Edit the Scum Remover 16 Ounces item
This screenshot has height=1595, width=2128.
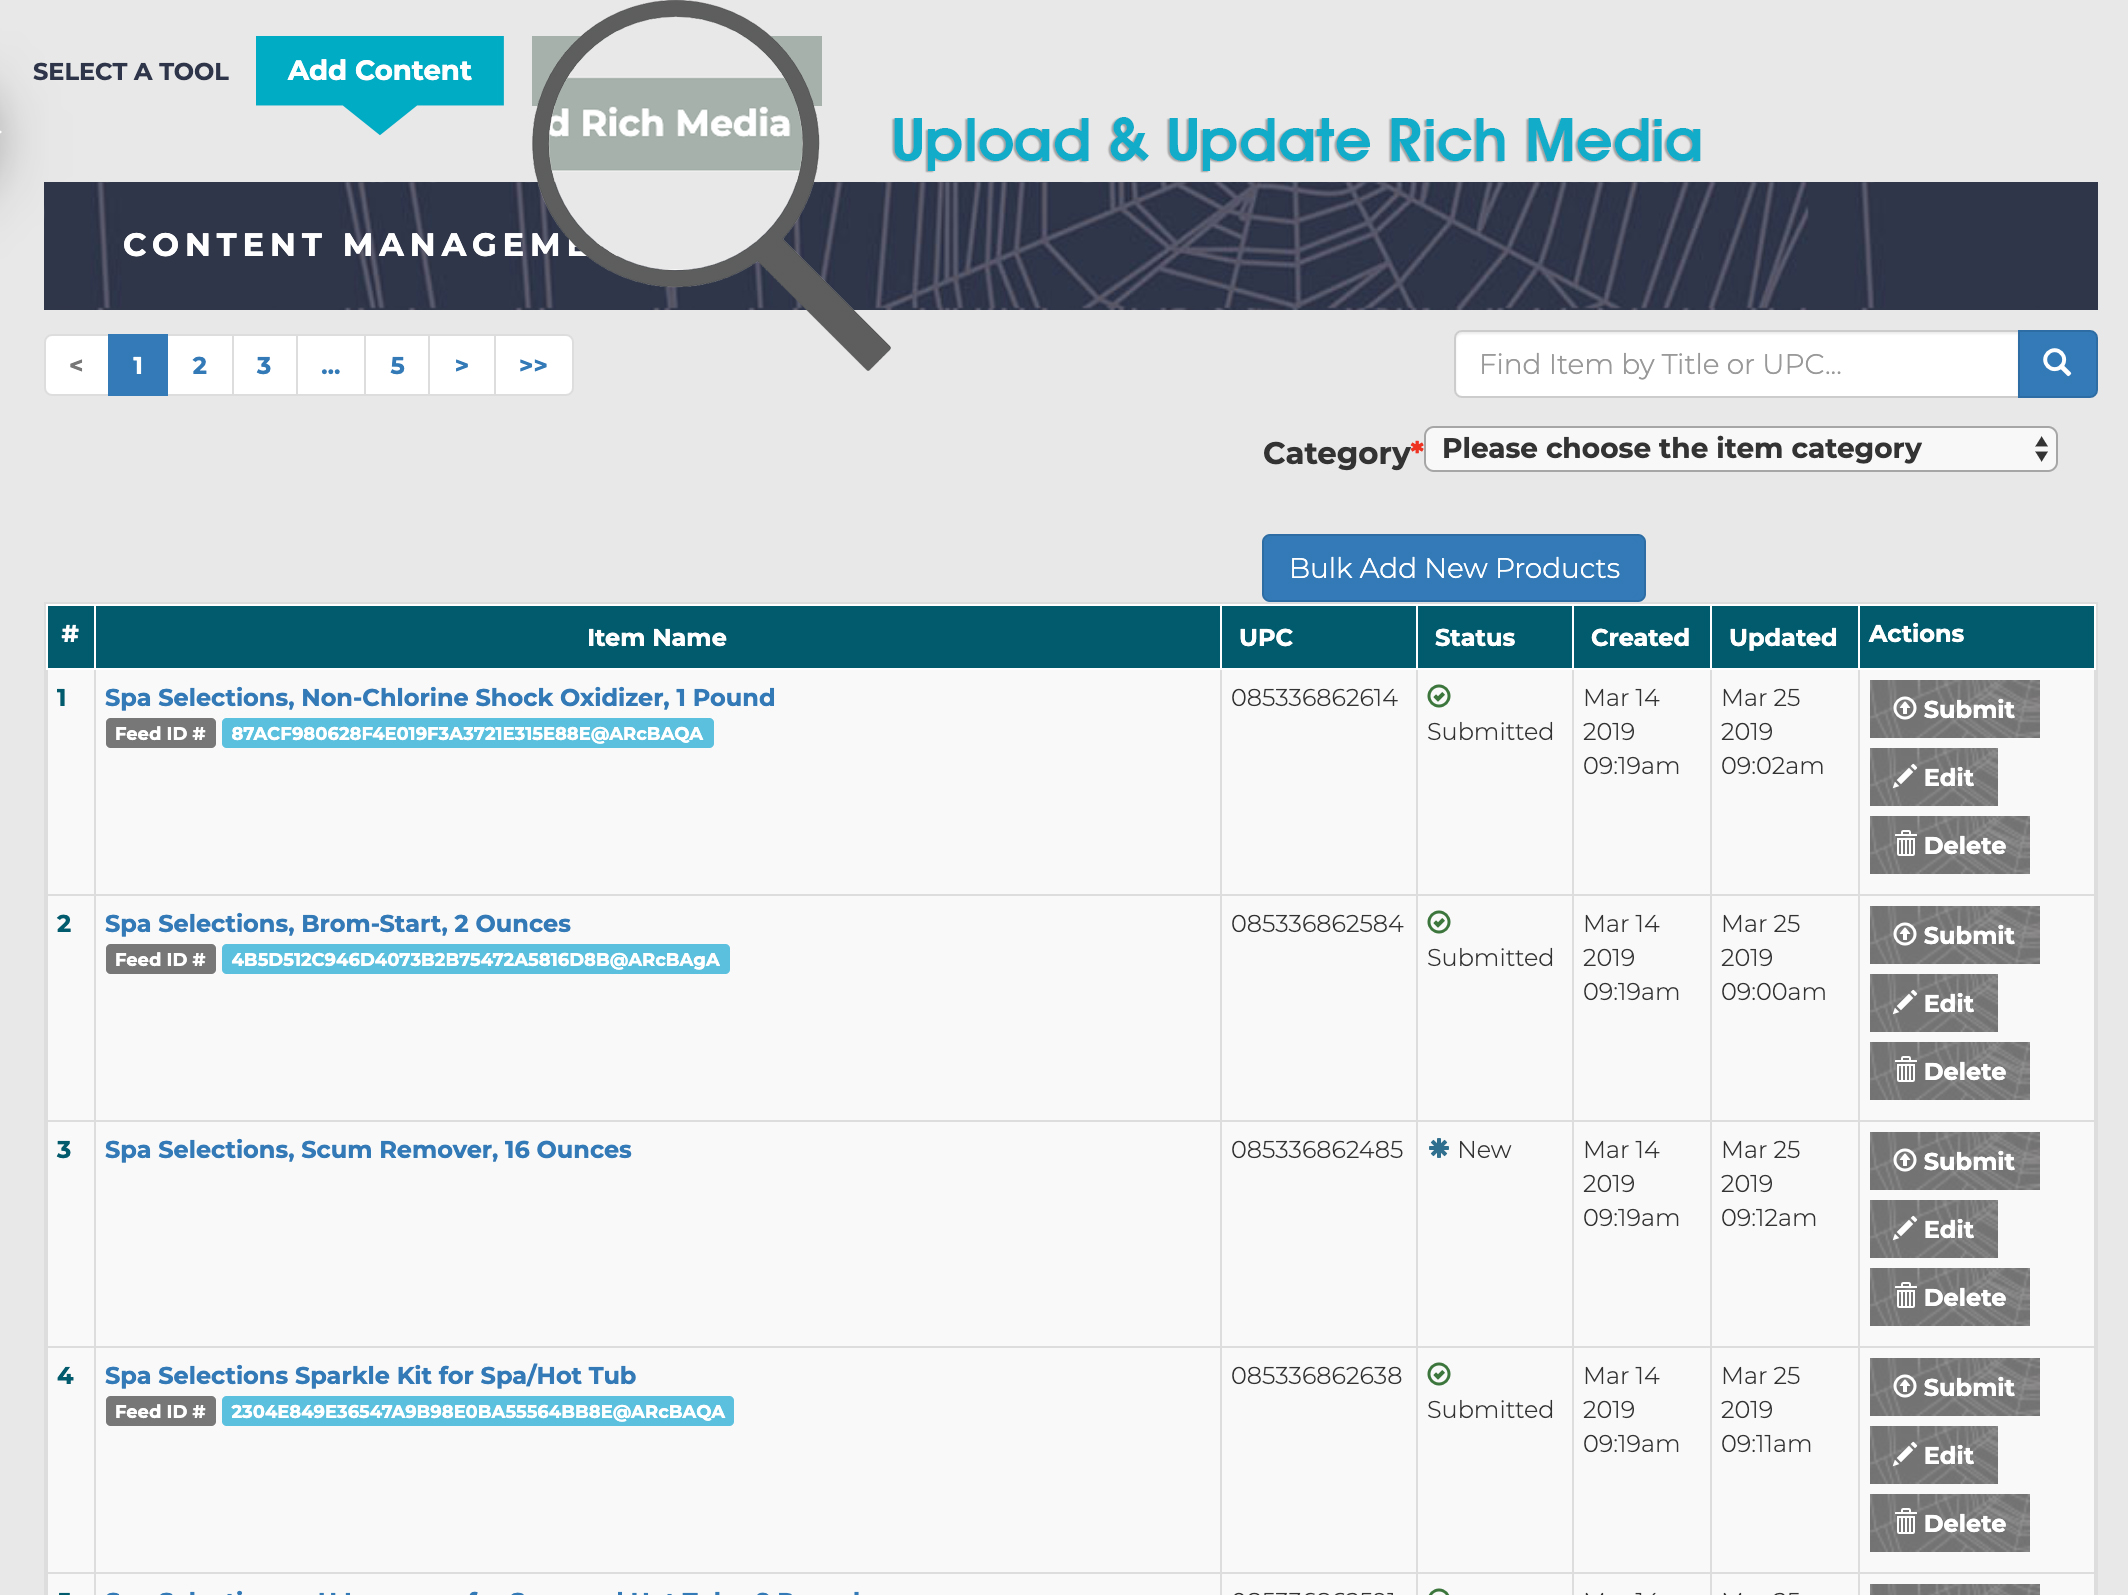(x=1932, y=1229)
